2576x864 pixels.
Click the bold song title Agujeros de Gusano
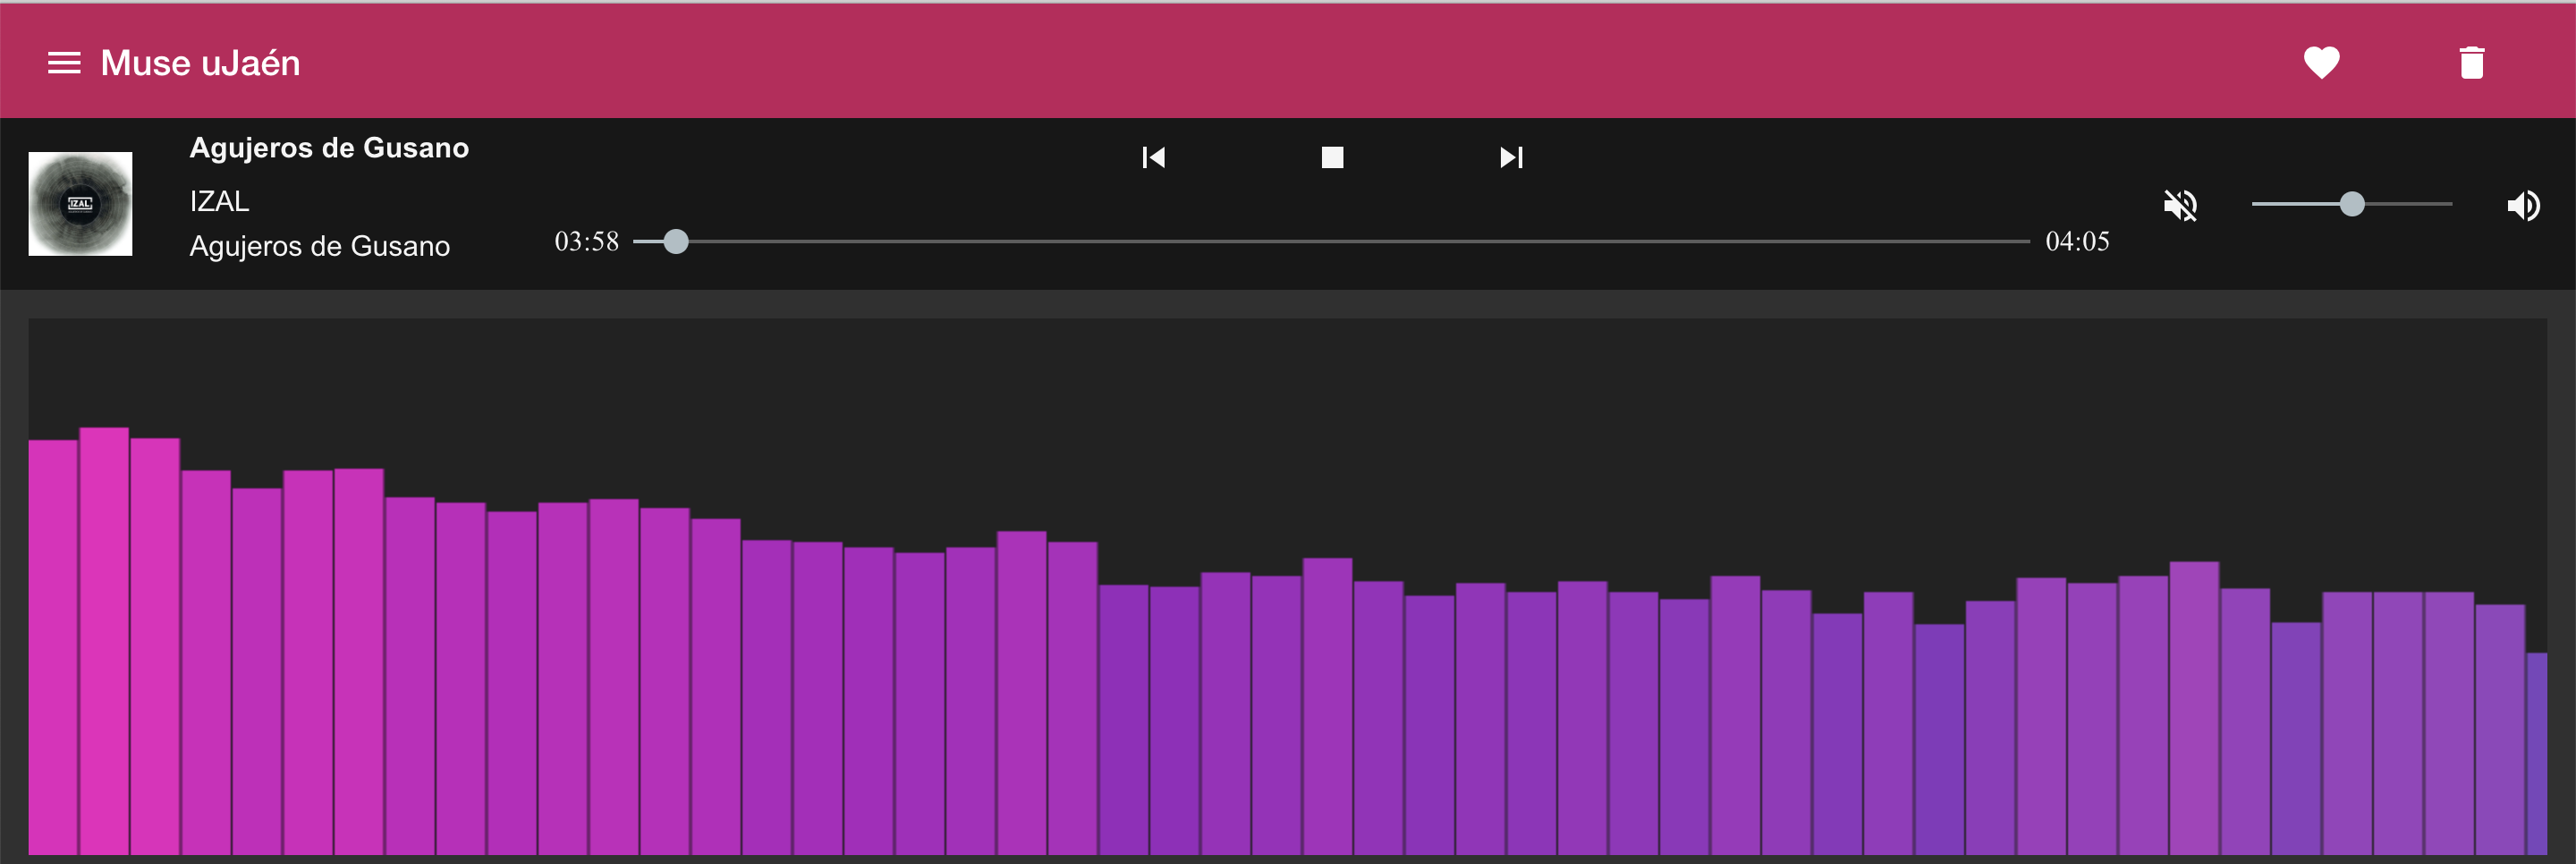(329, 148)
